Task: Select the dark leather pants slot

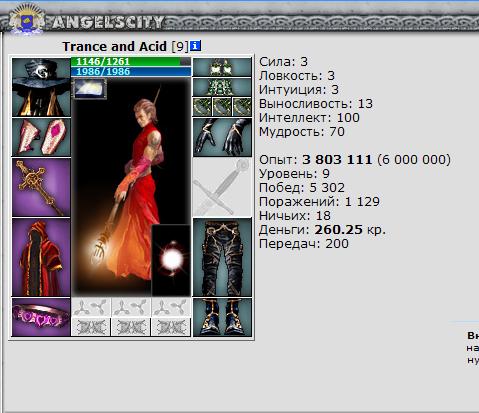Action: [x=222, y=257]
